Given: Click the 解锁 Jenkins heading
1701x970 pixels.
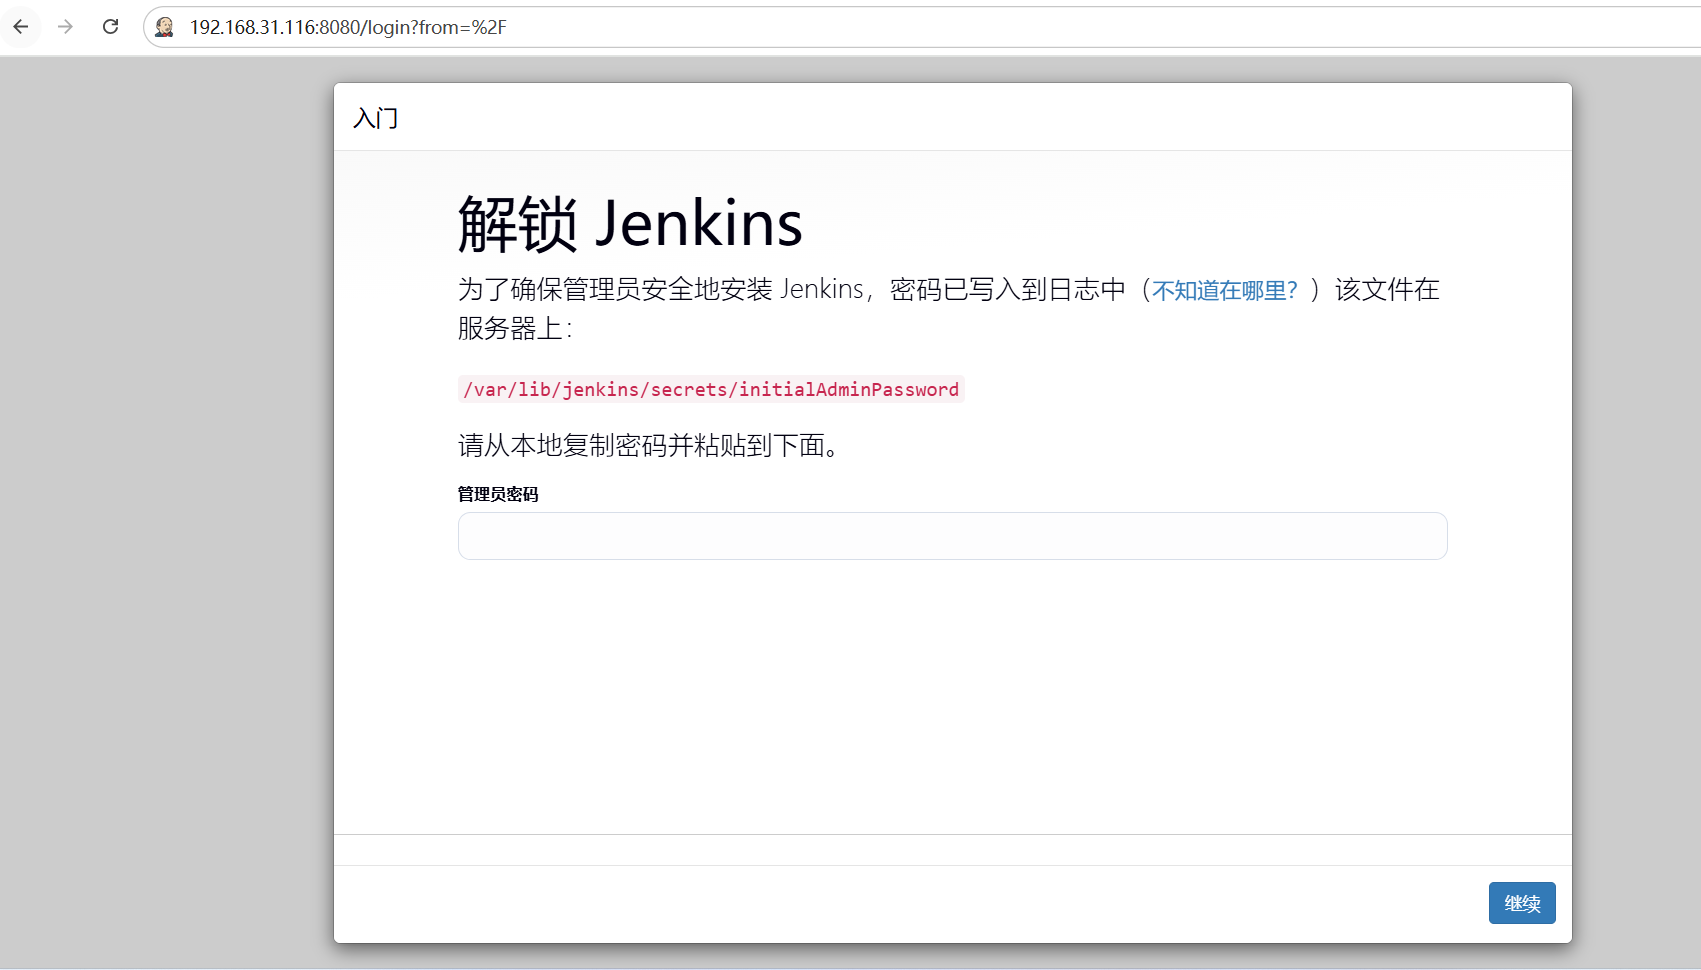Looking at the screenshot, I should click(630, 223).
